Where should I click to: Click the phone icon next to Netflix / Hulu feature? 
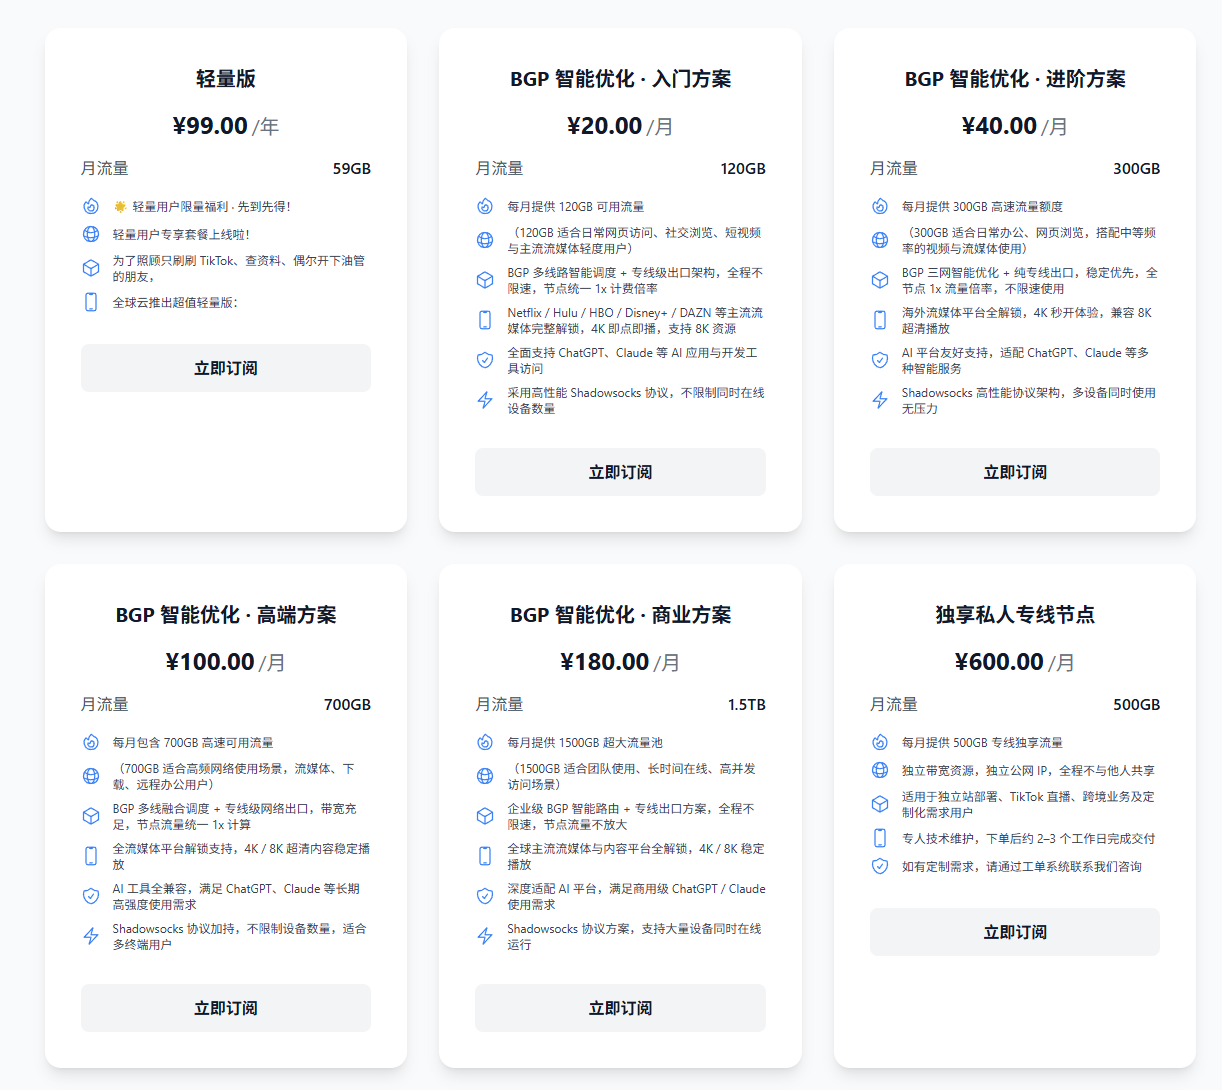click(485, 319)
